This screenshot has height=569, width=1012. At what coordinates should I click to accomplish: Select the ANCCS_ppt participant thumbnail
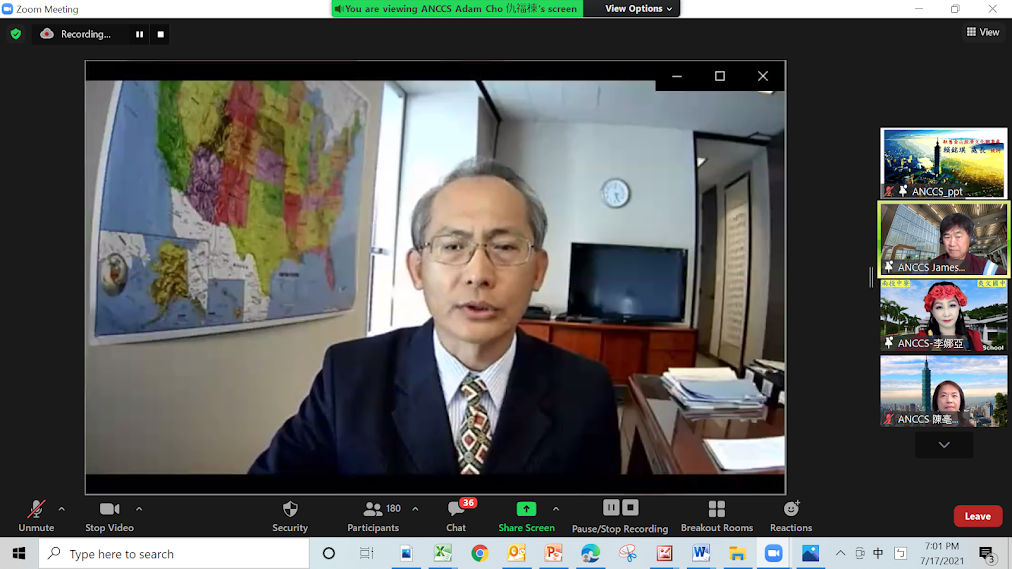(x=943, y=163)
